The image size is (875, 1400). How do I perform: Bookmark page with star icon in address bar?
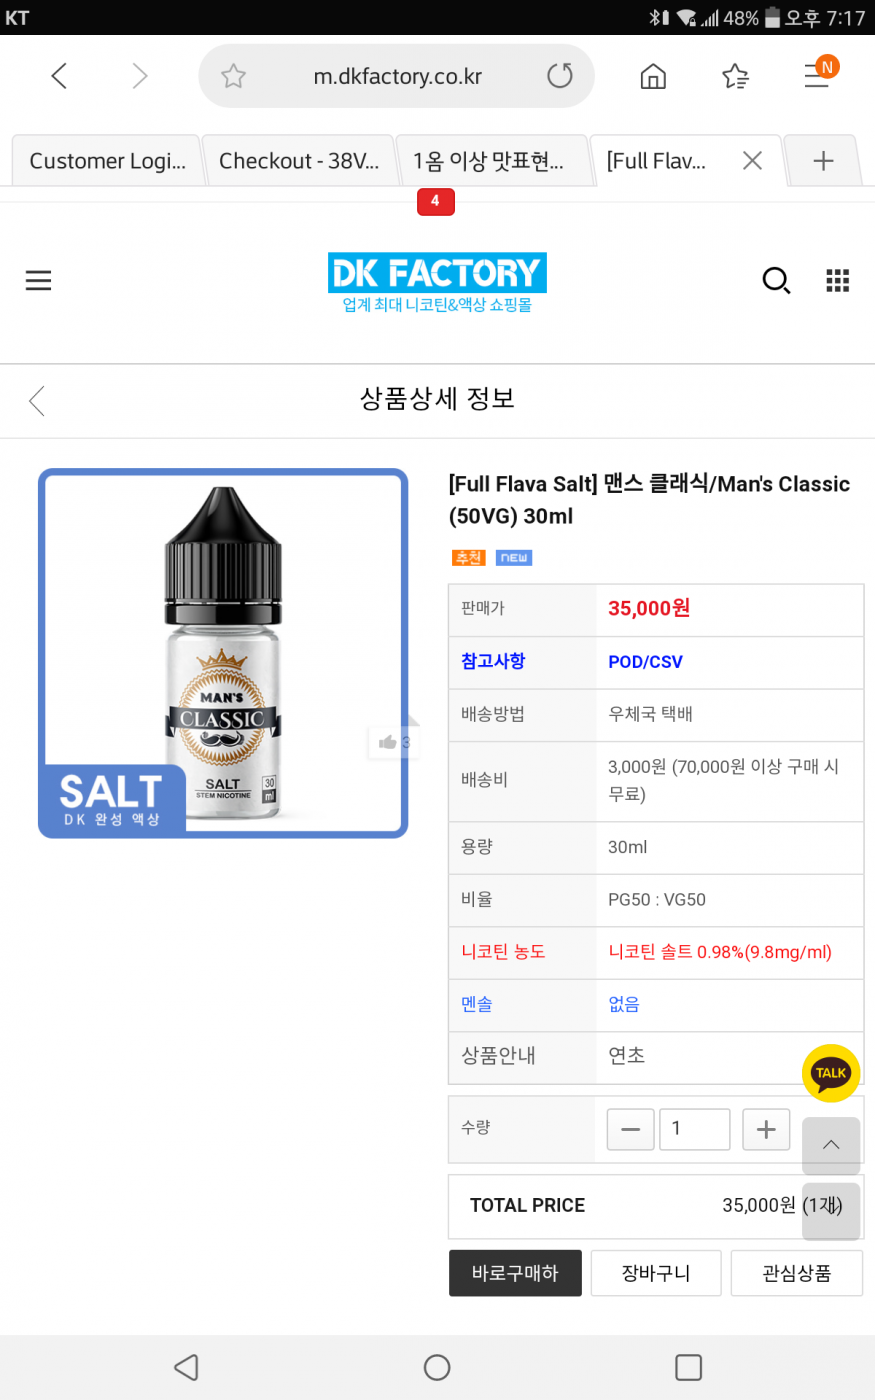233,76
